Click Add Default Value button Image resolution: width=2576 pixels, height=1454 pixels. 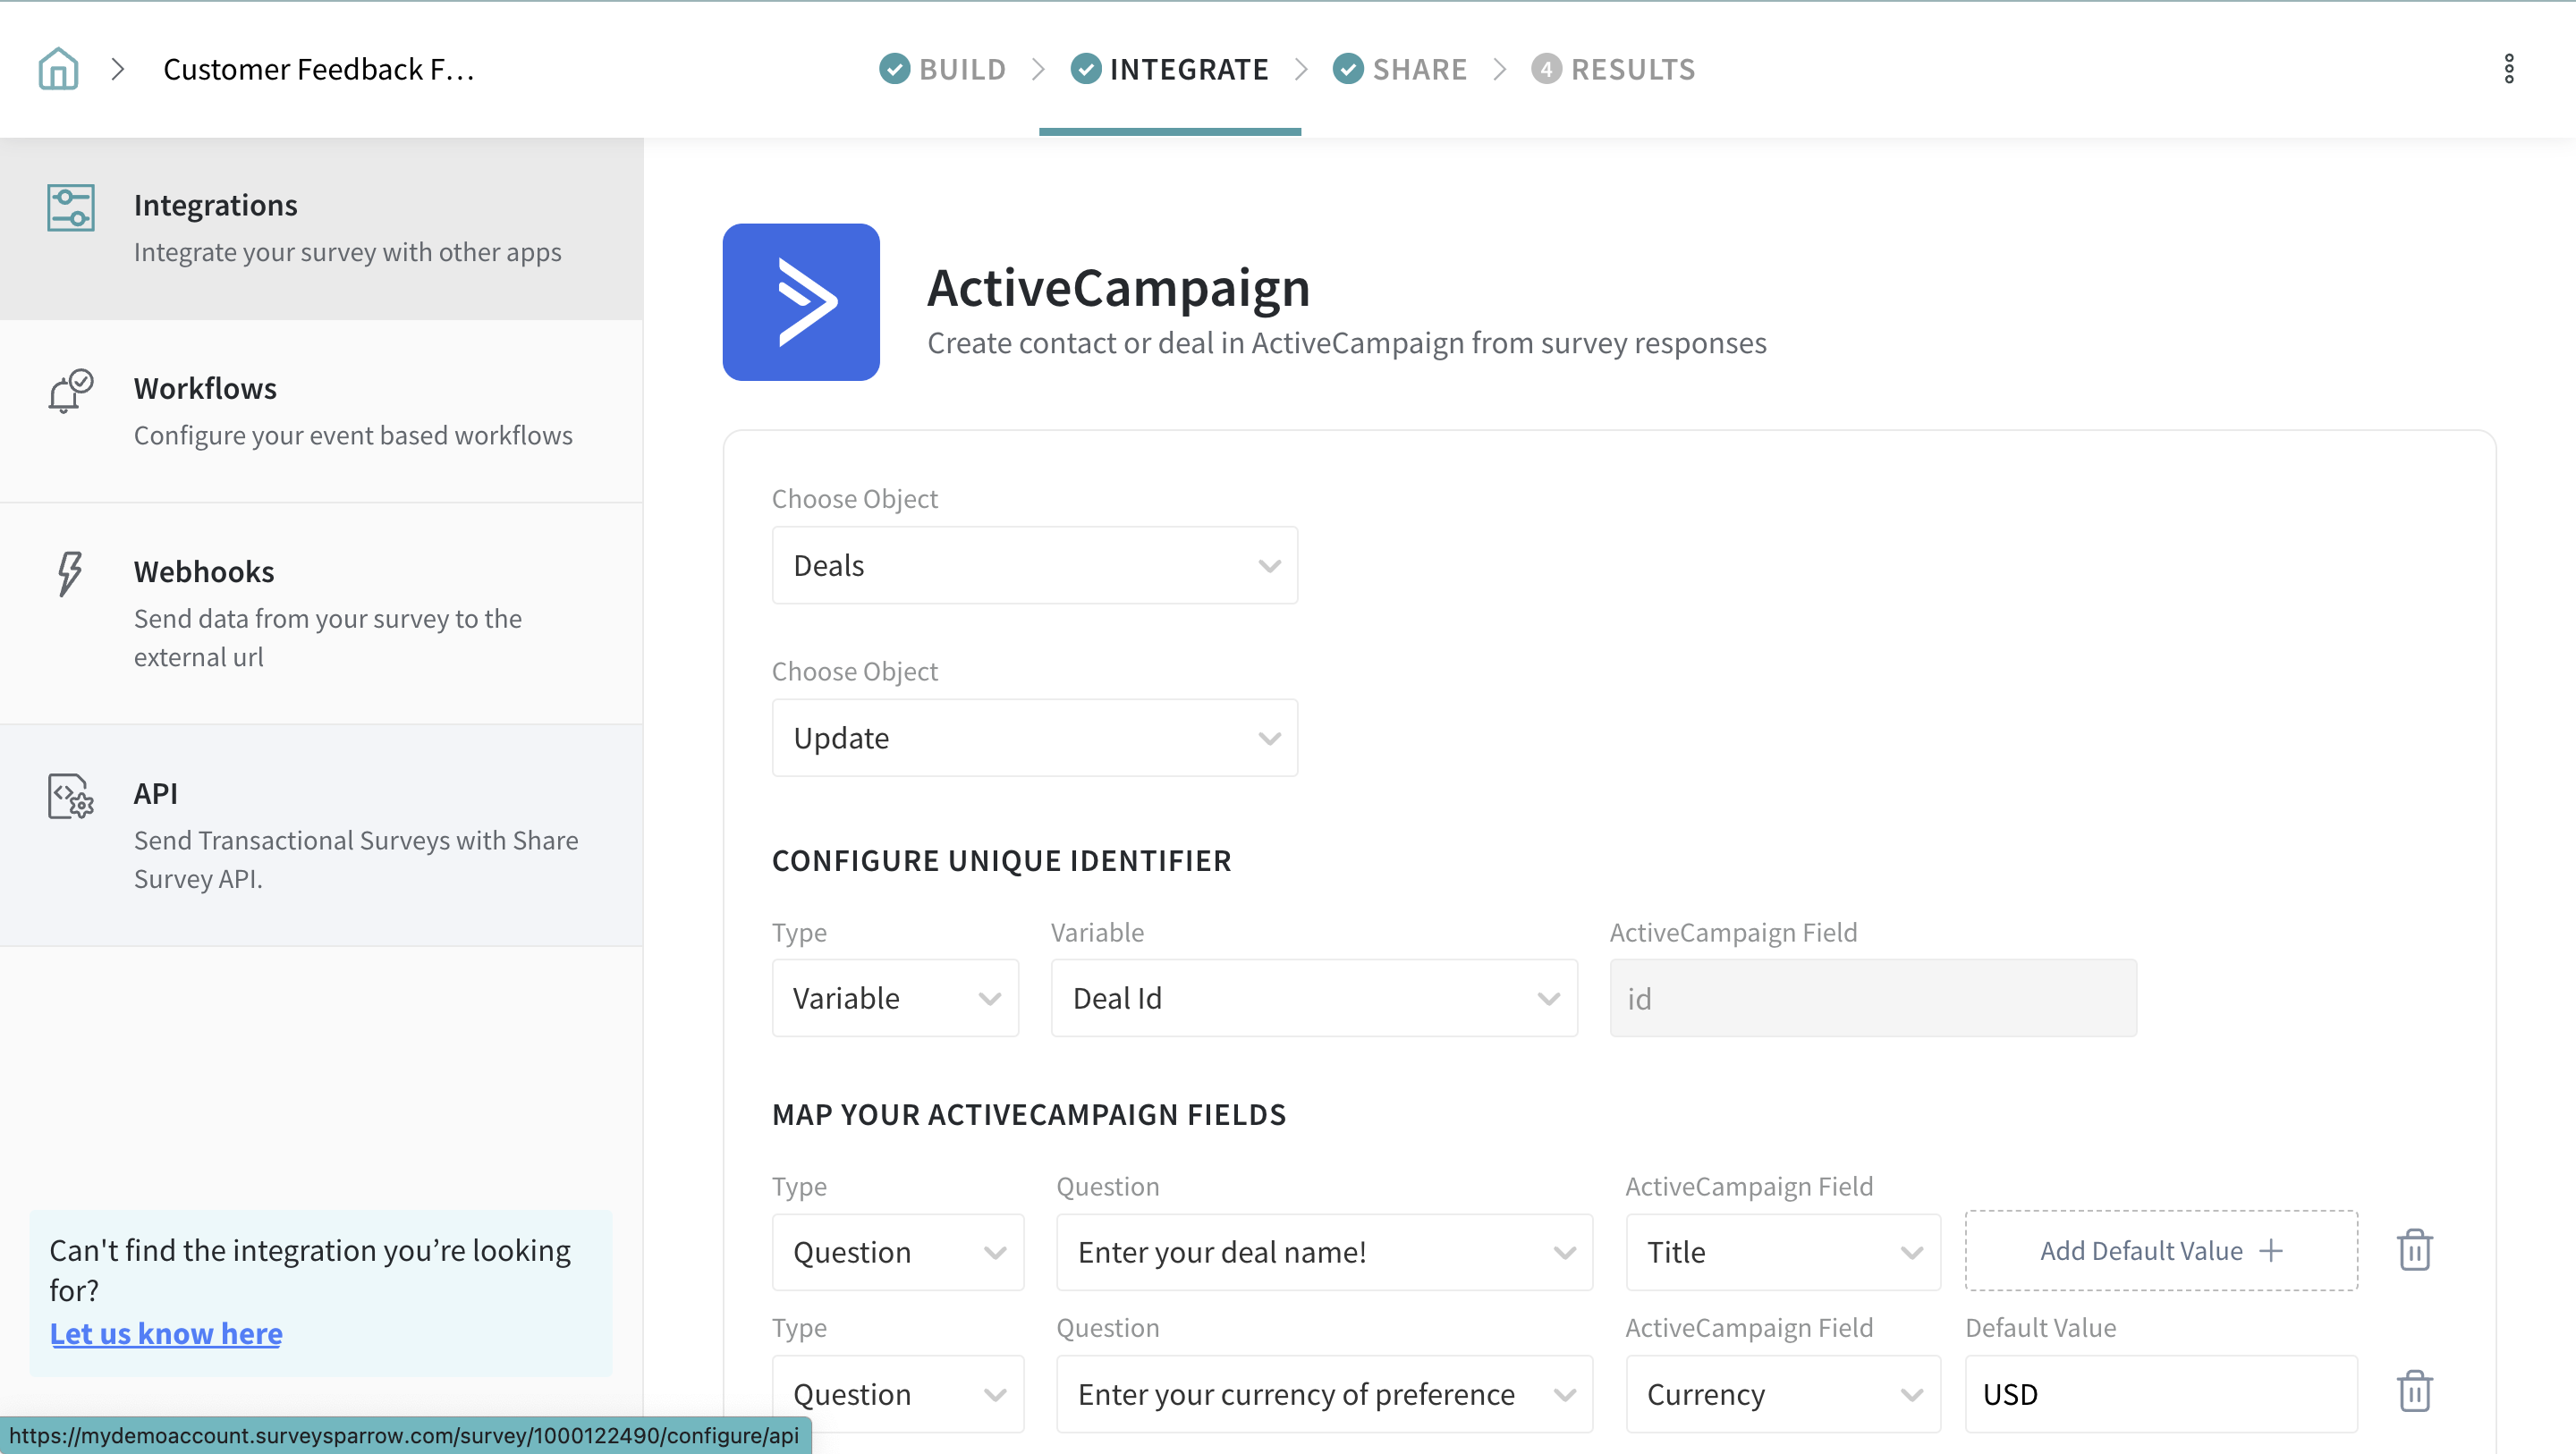[x=2160, y=1251]
